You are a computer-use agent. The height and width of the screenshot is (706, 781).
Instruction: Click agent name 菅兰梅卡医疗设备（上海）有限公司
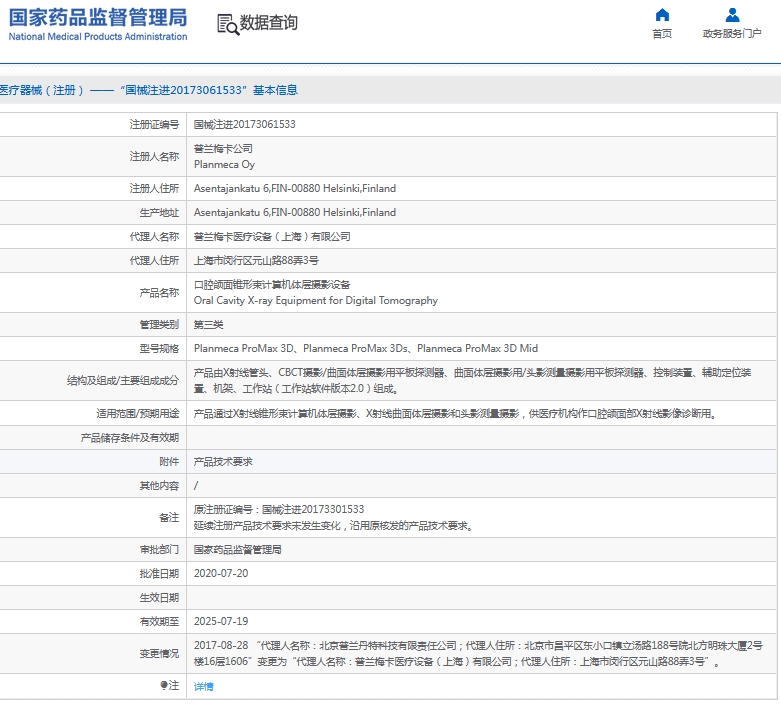(x=272, y=237)
